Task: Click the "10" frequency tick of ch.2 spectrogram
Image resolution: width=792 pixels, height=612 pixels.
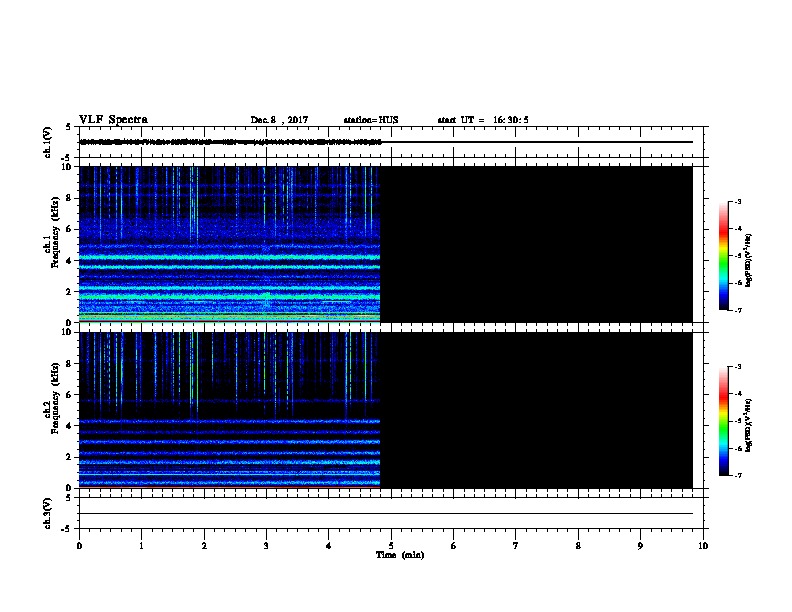Action: coord(66,332)
